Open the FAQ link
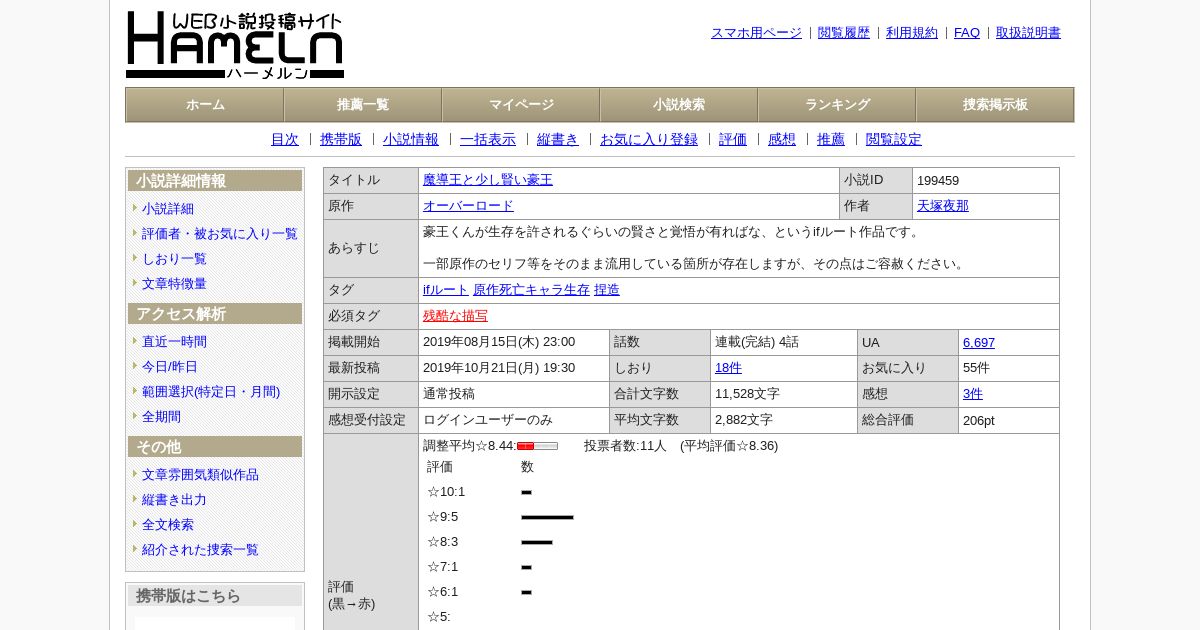Viewport: 1200px width, 630px height. pyautogui.click(x=967, y=33)
